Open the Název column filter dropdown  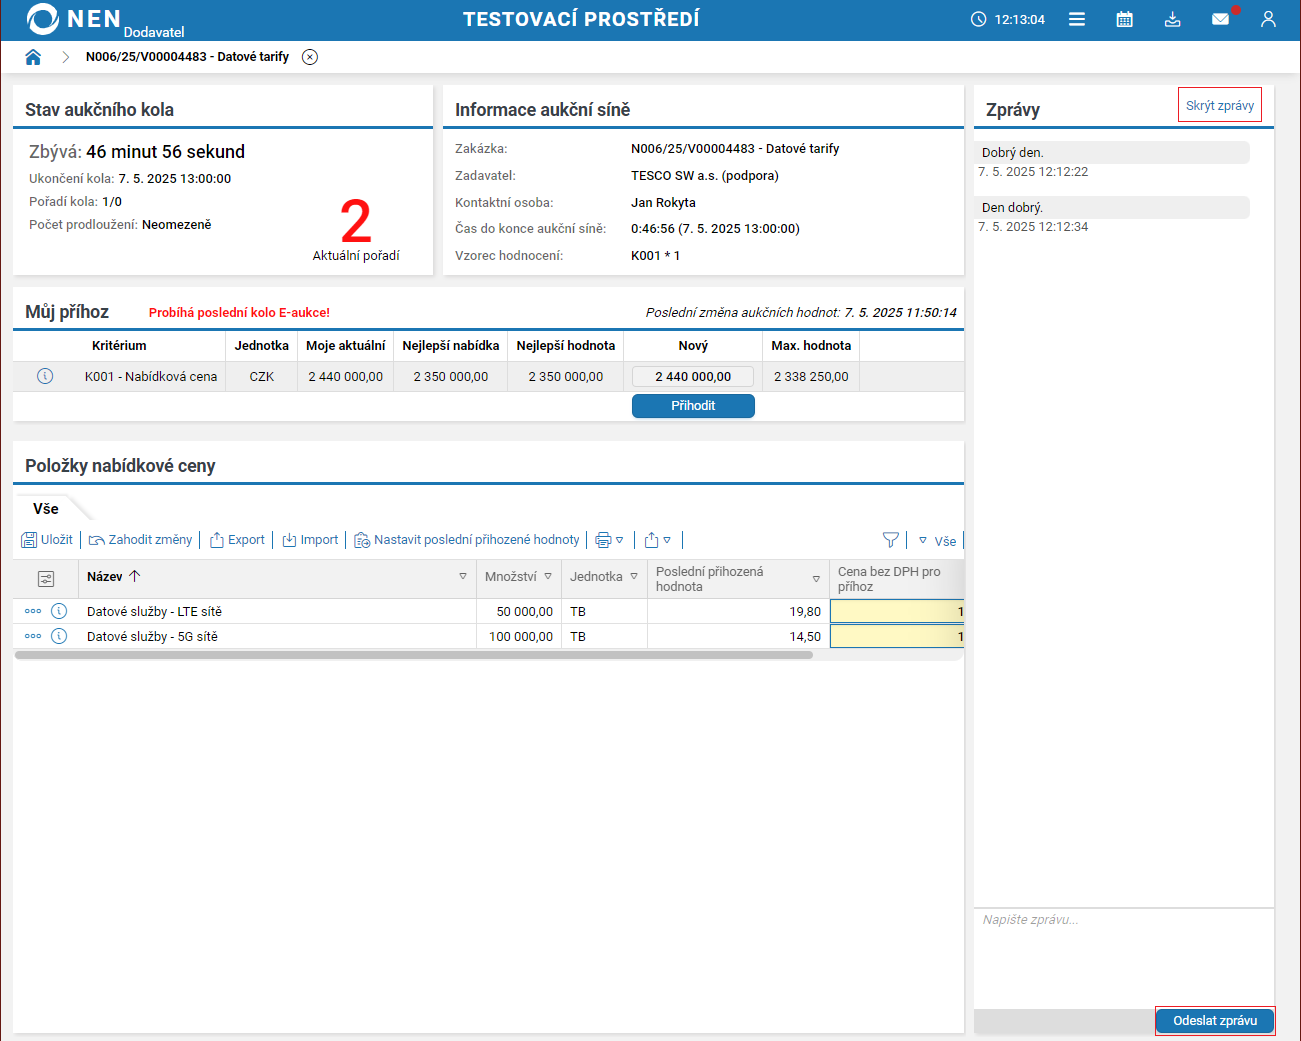click(x=463, y=577)
